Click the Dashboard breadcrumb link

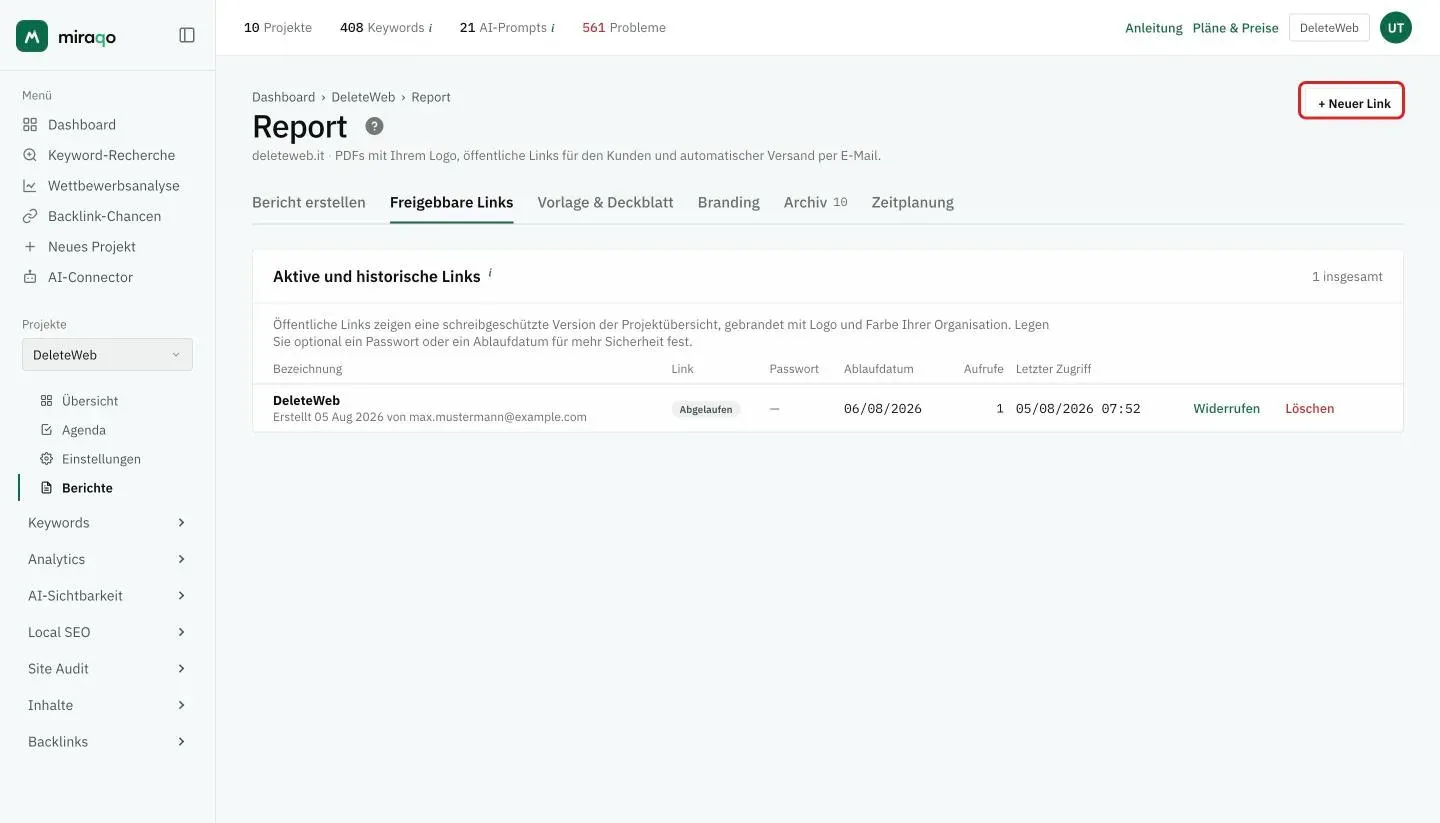point(284,97)
